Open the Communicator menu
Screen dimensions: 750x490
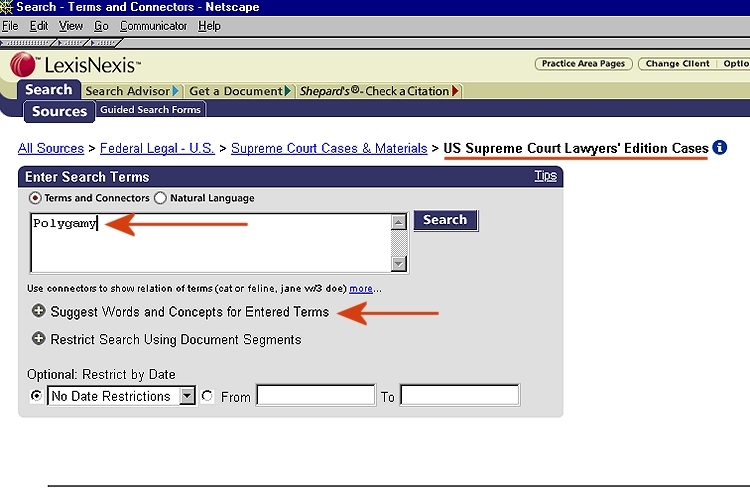[153, 26]
